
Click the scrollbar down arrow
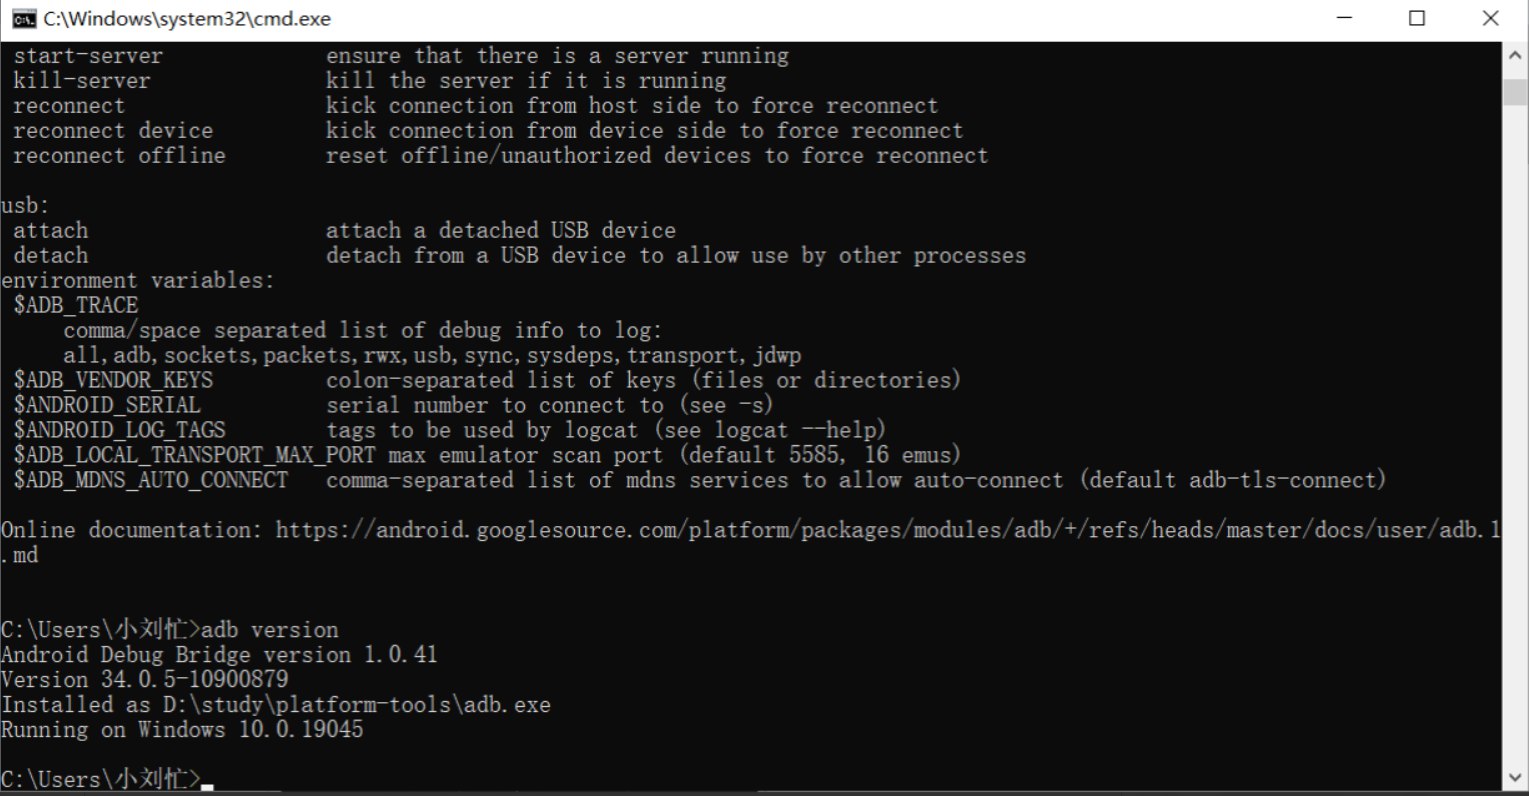pos(1514,777)
